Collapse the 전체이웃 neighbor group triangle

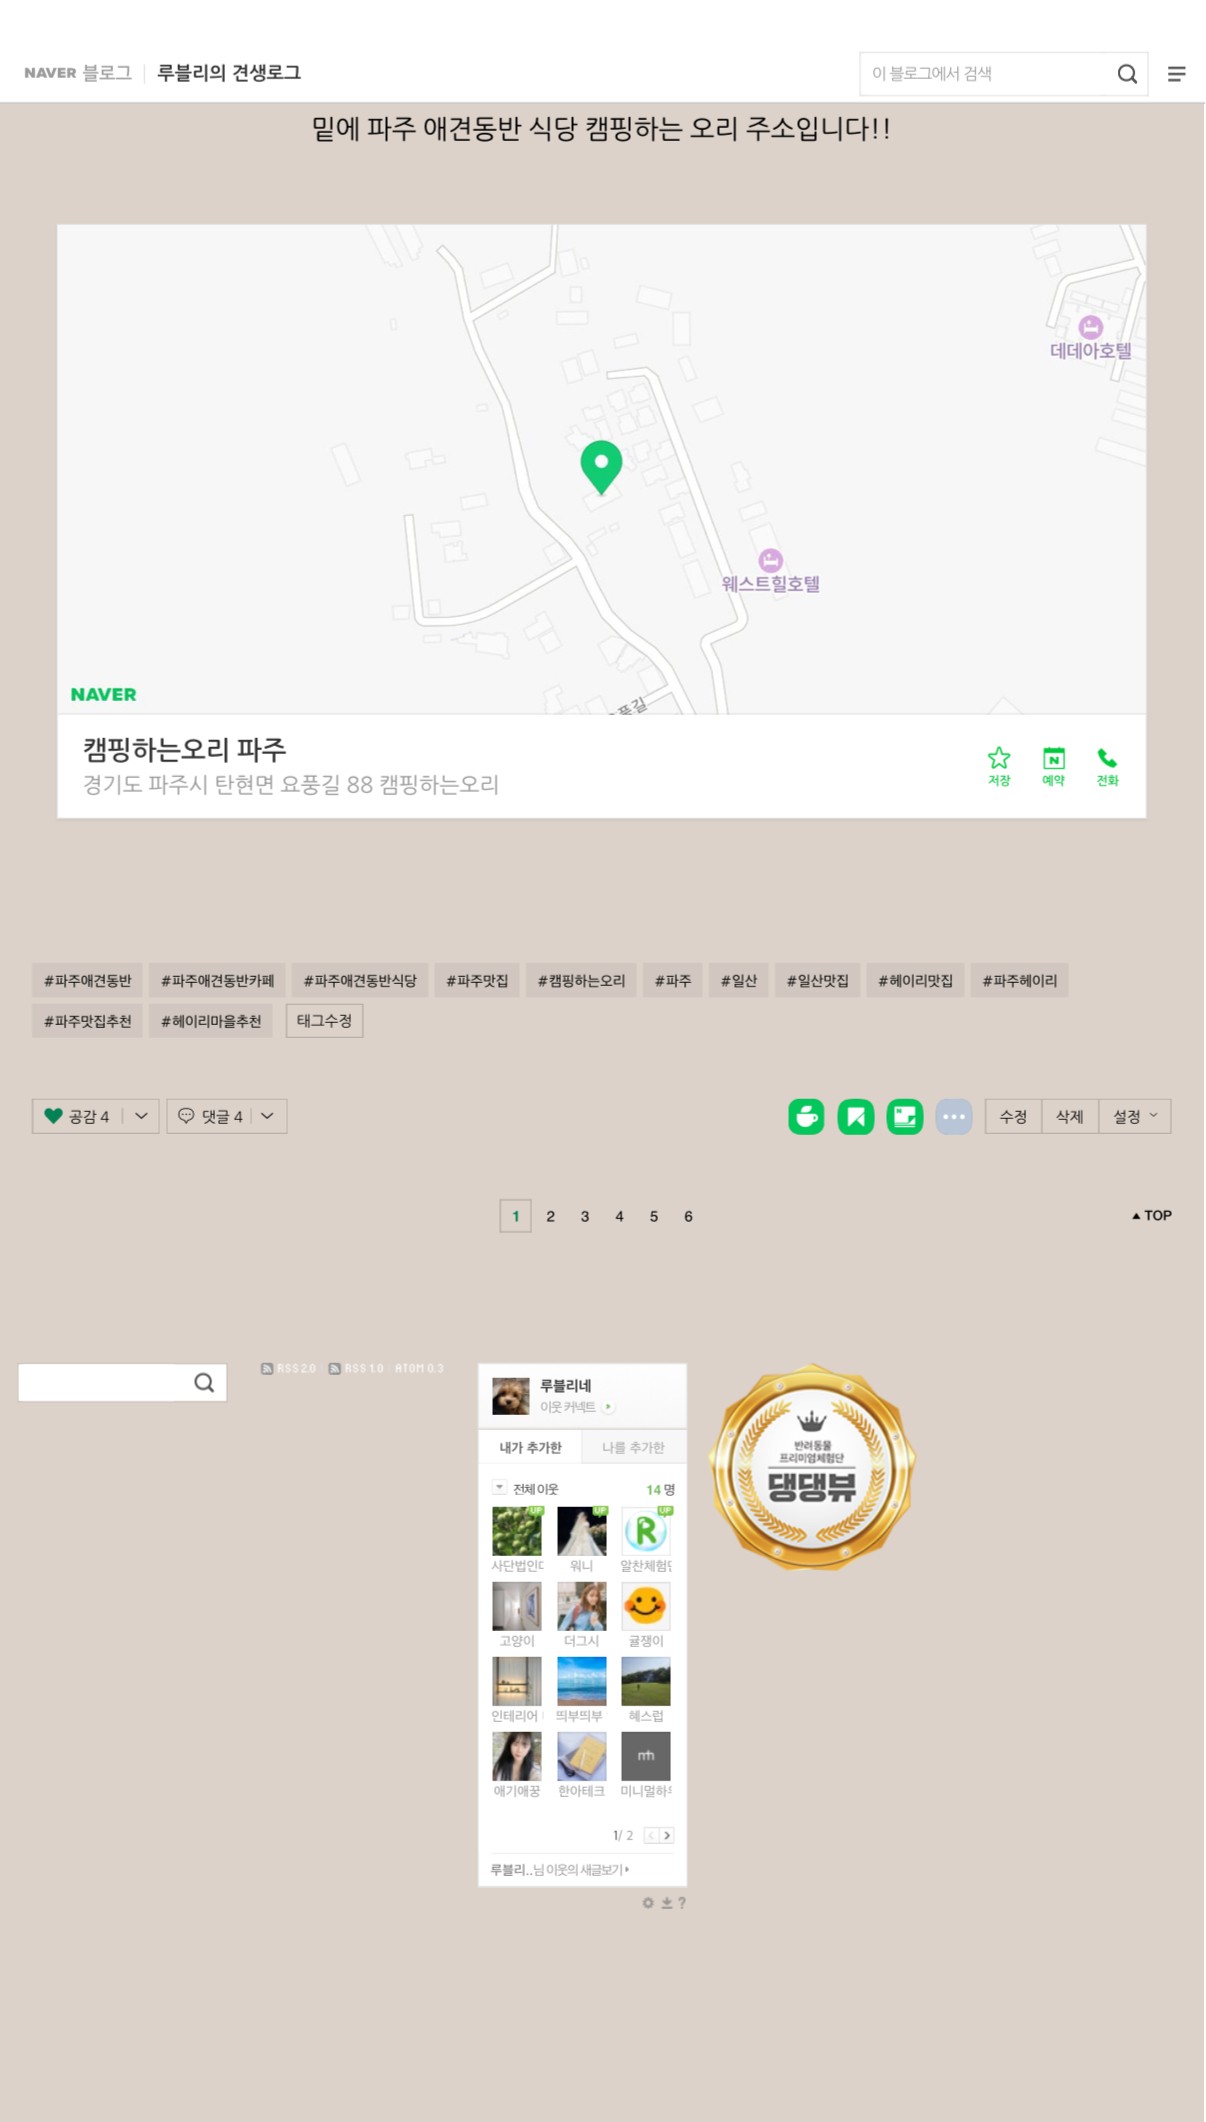pyautogui.click(x=499, y=1488)
